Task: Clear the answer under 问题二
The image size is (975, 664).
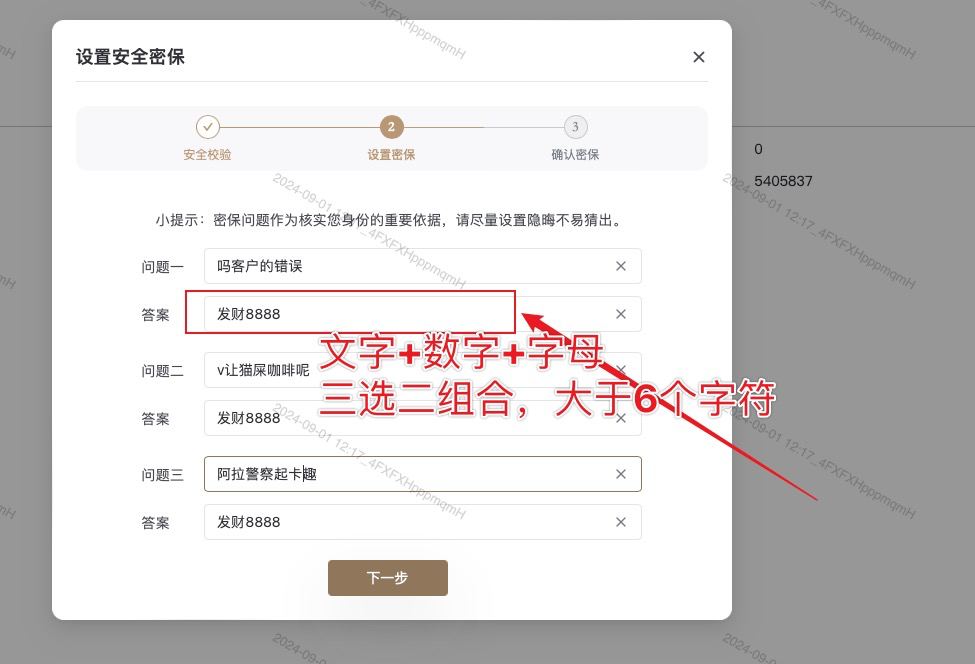Action: [x=621, y=418]
